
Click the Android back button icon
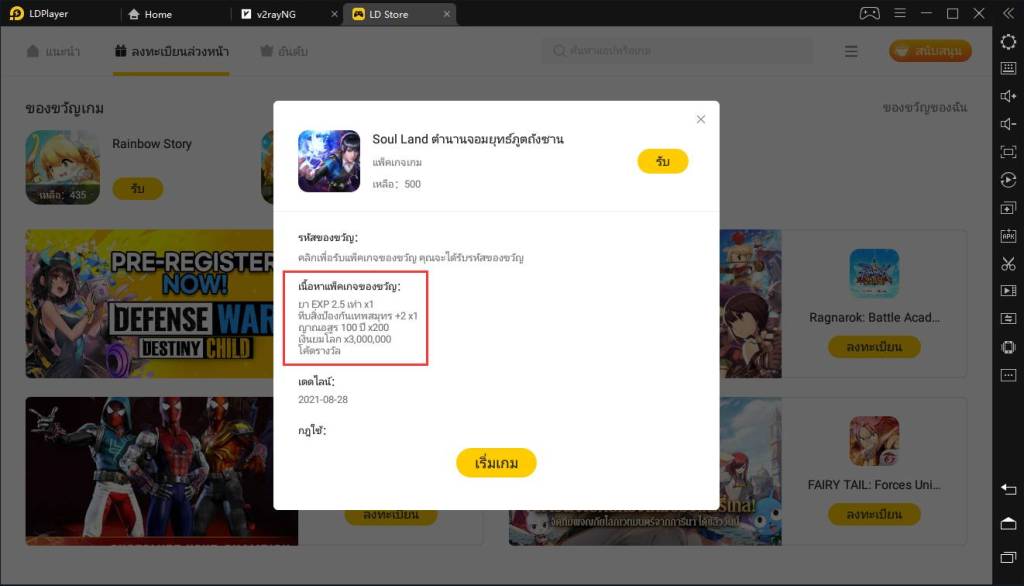point(1008,489)
